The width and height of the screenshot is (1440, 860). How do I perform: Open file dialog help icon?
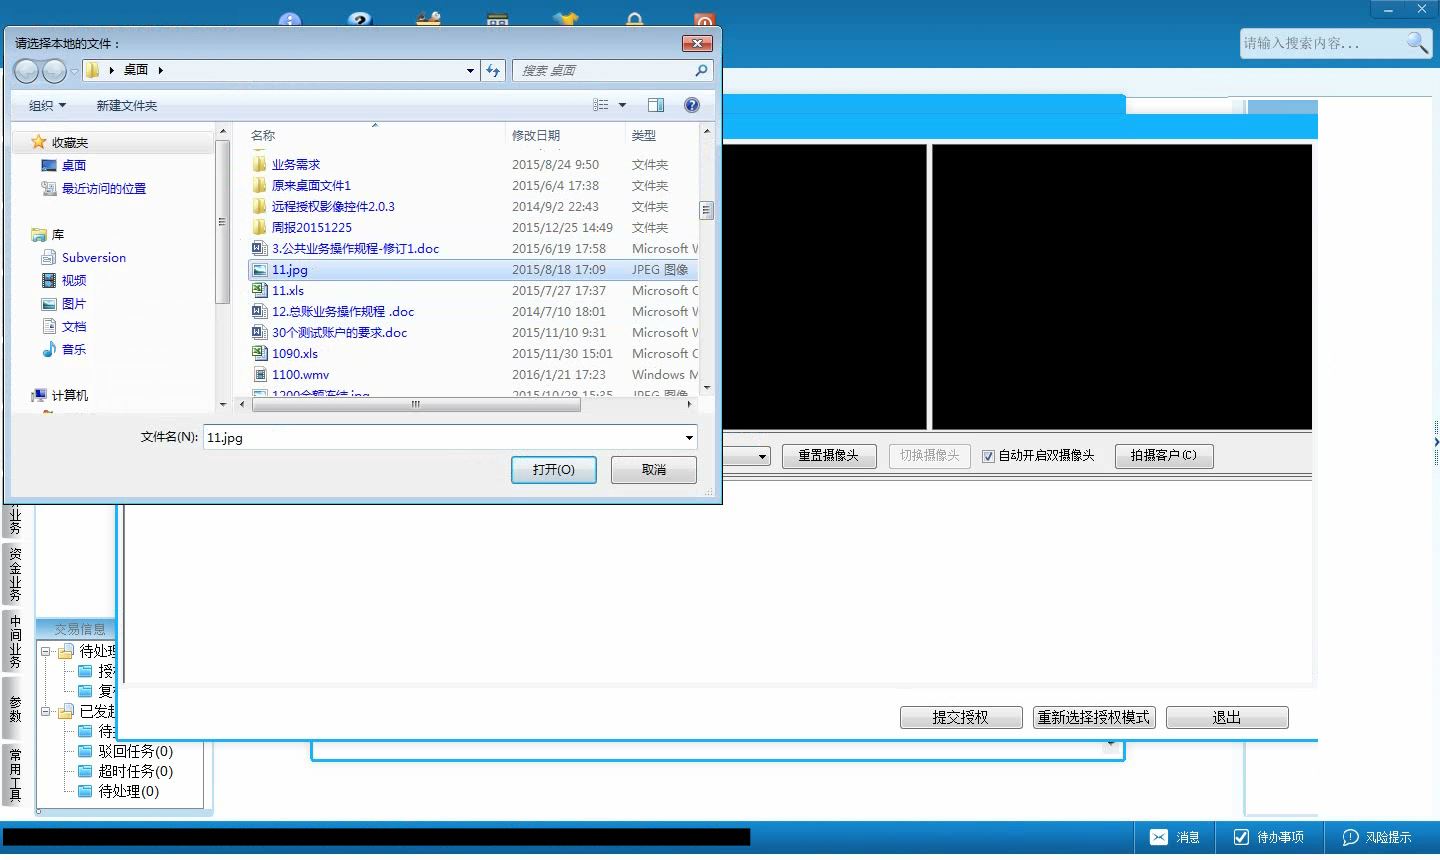coord(691,105)
